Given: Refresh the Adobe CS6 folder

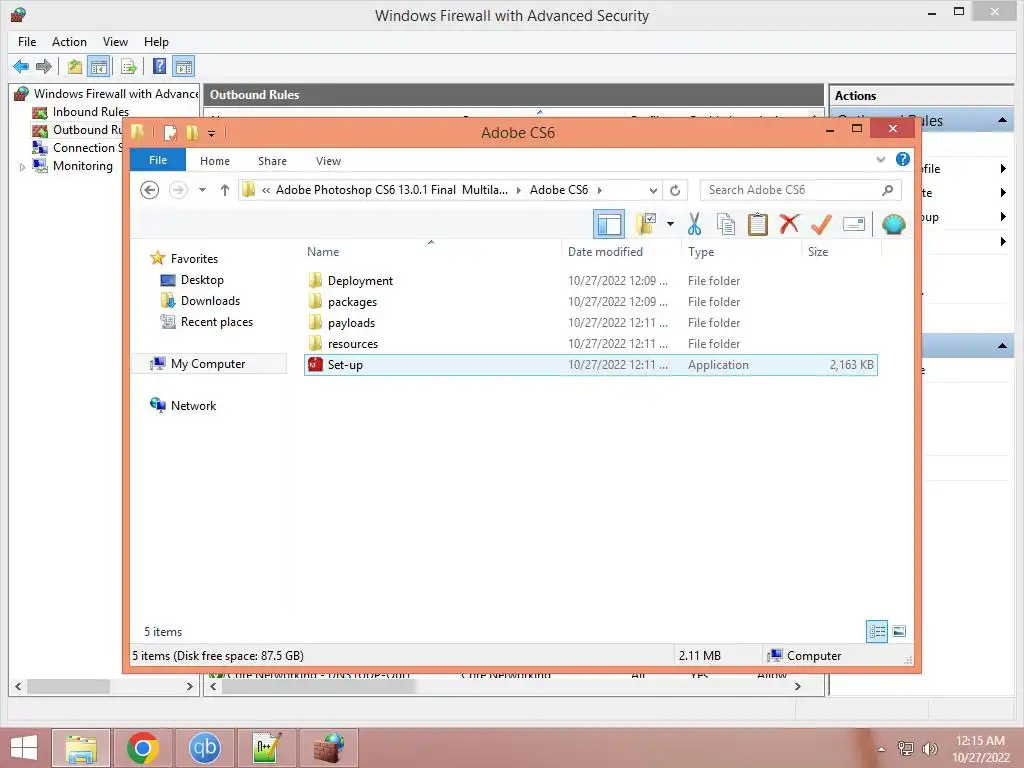Looking at the screenshot, I should pos(675,191).
